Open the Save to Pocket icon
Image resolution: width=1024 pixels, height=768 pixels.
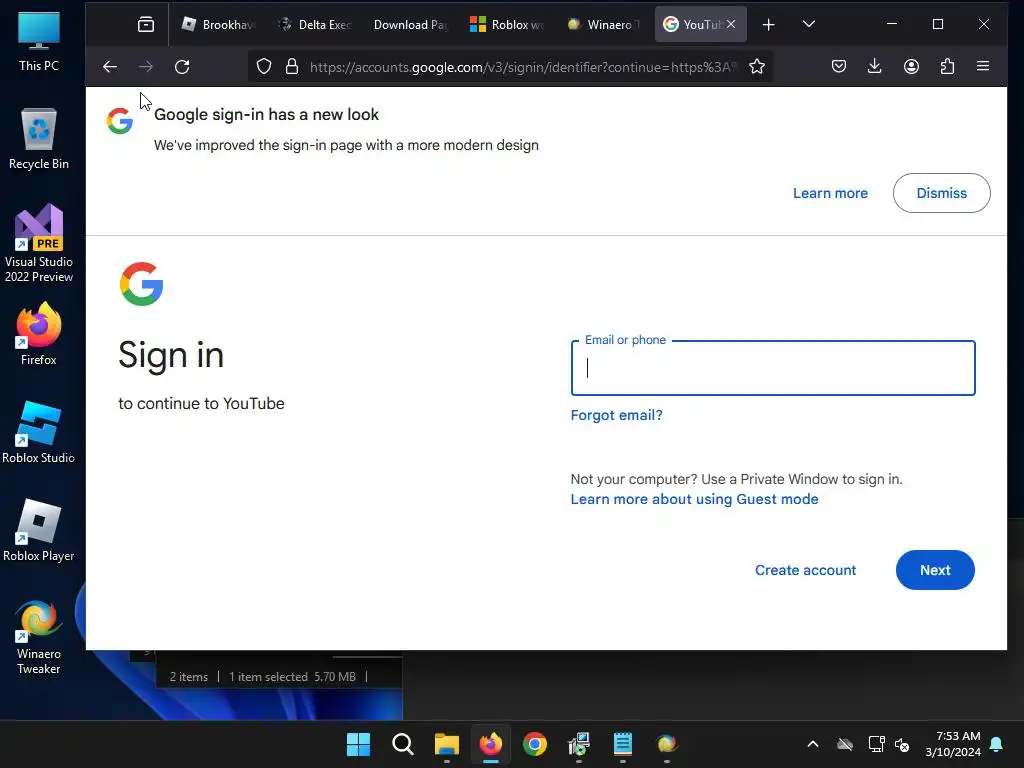pos(839,67)
